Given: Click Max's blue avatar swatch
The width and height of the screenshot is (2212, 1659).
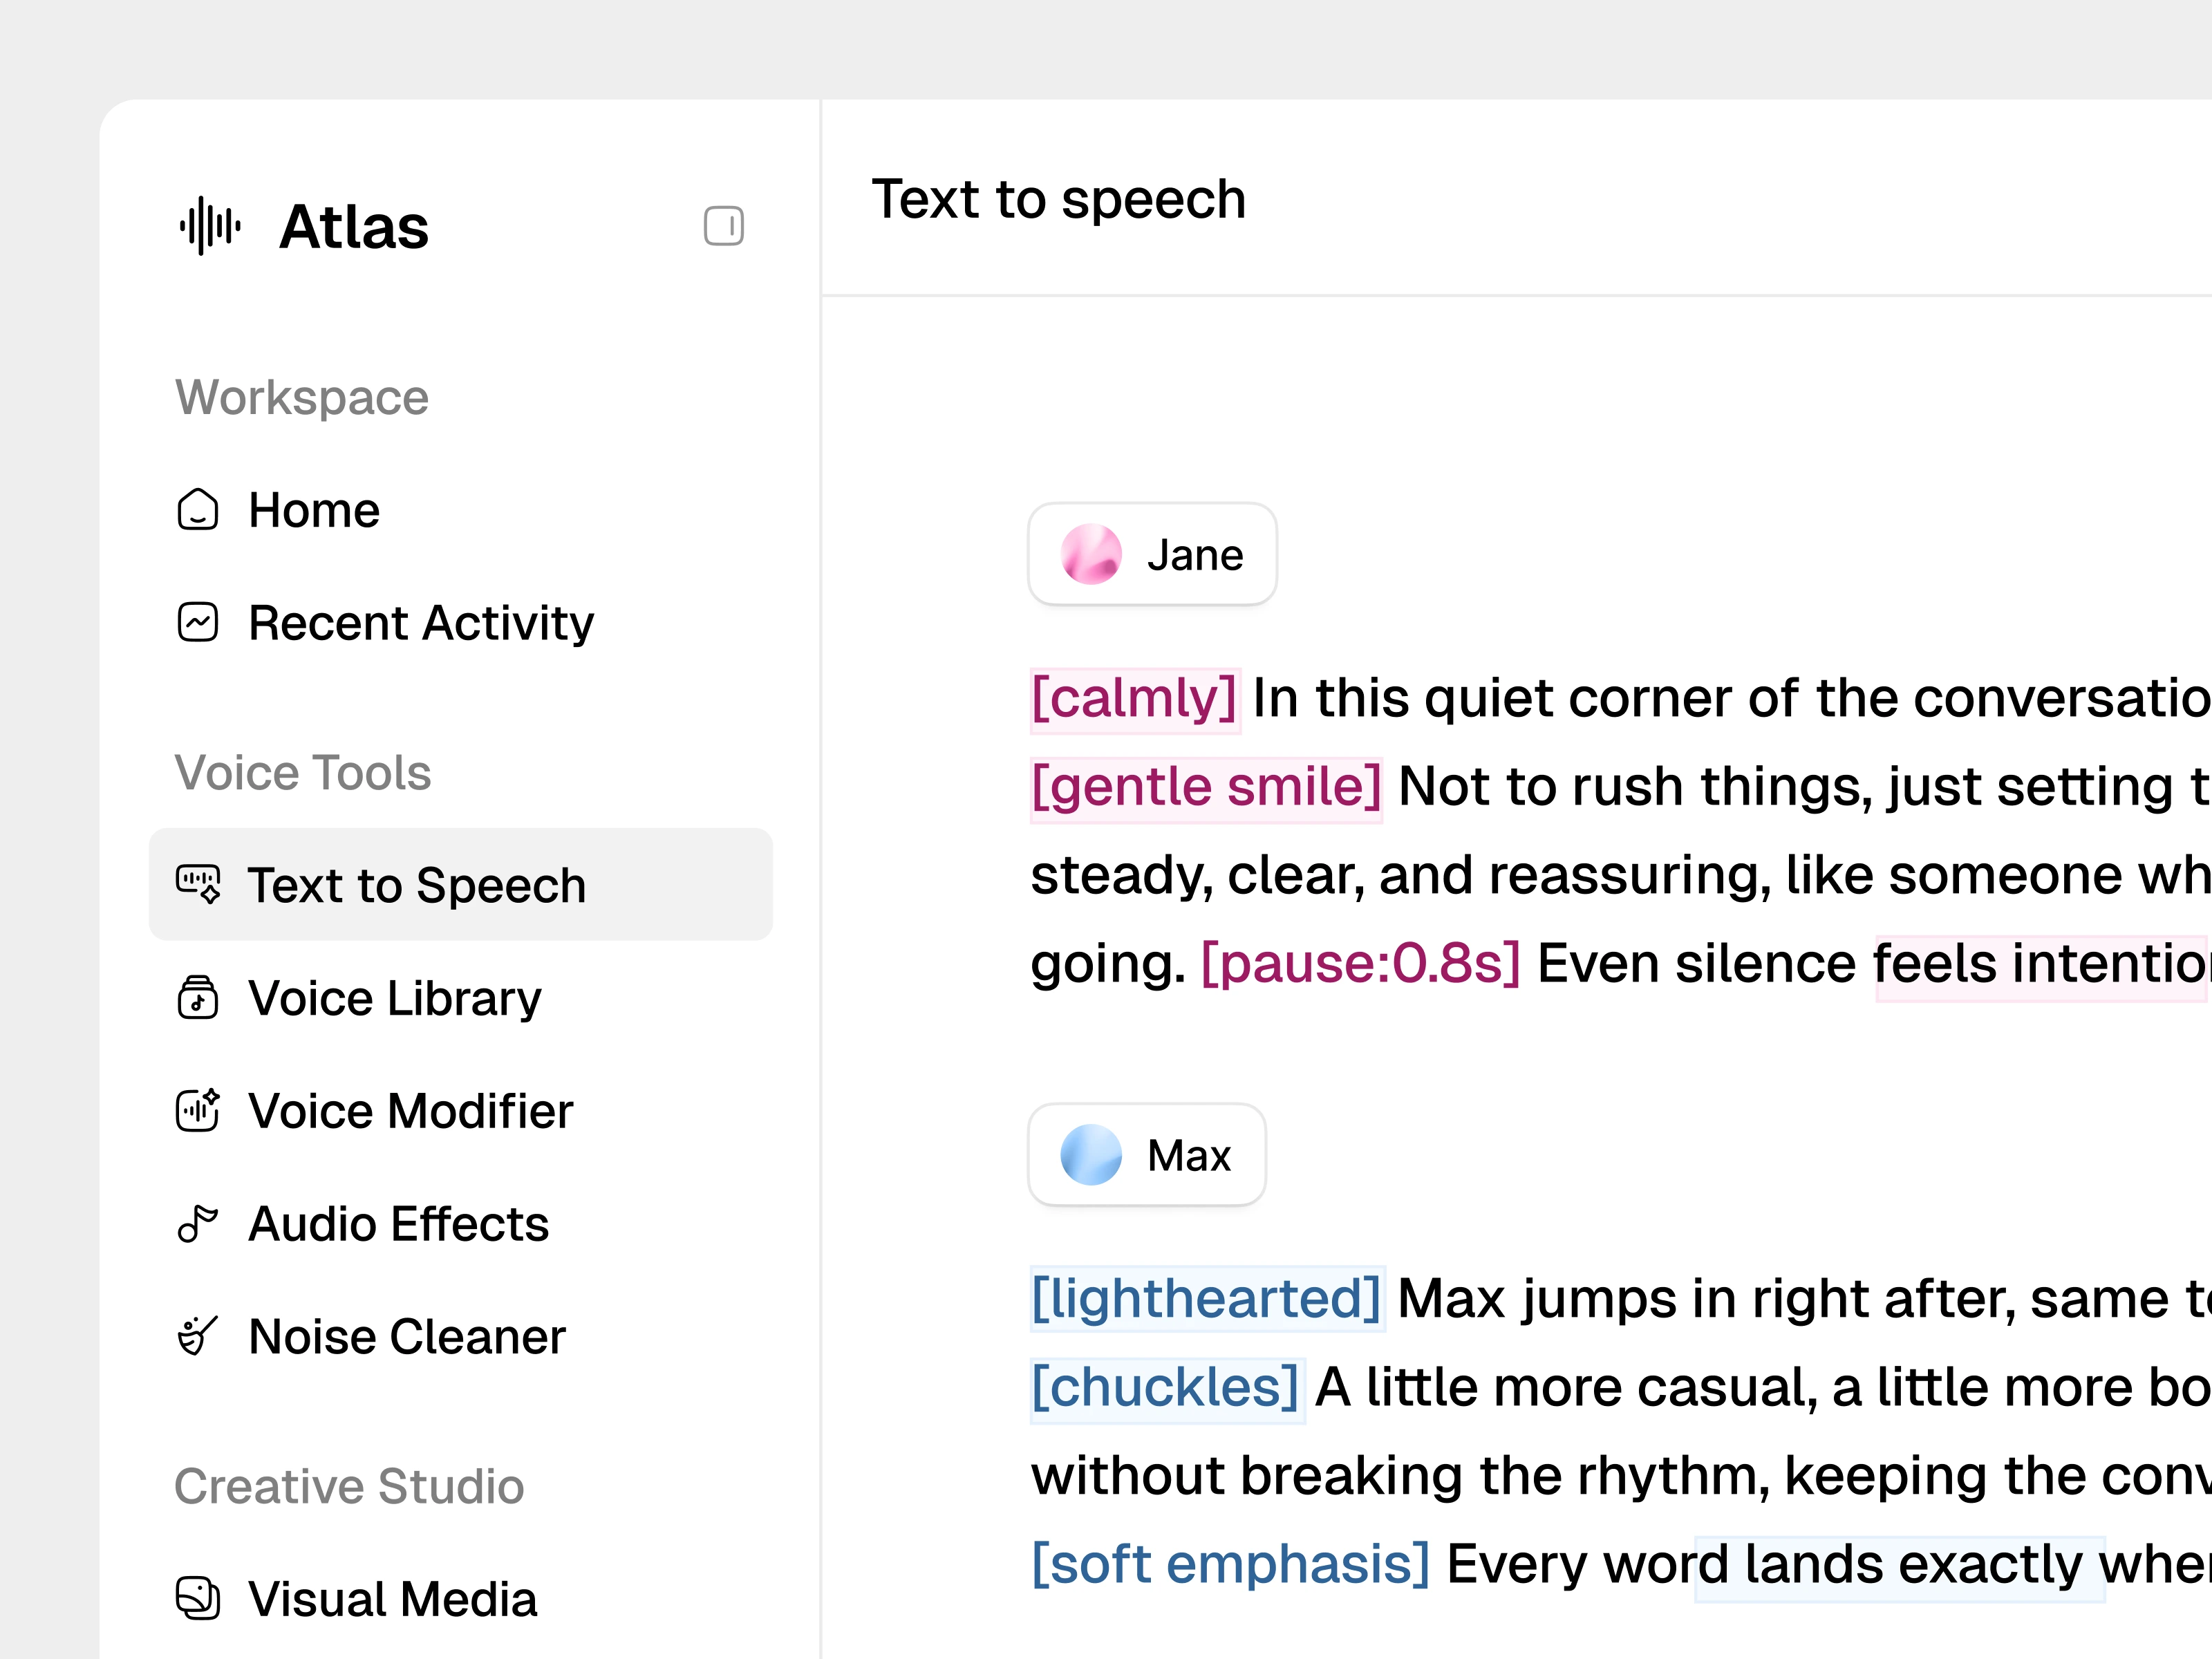Looking at the screenshot, I should coord(1091,1155).
